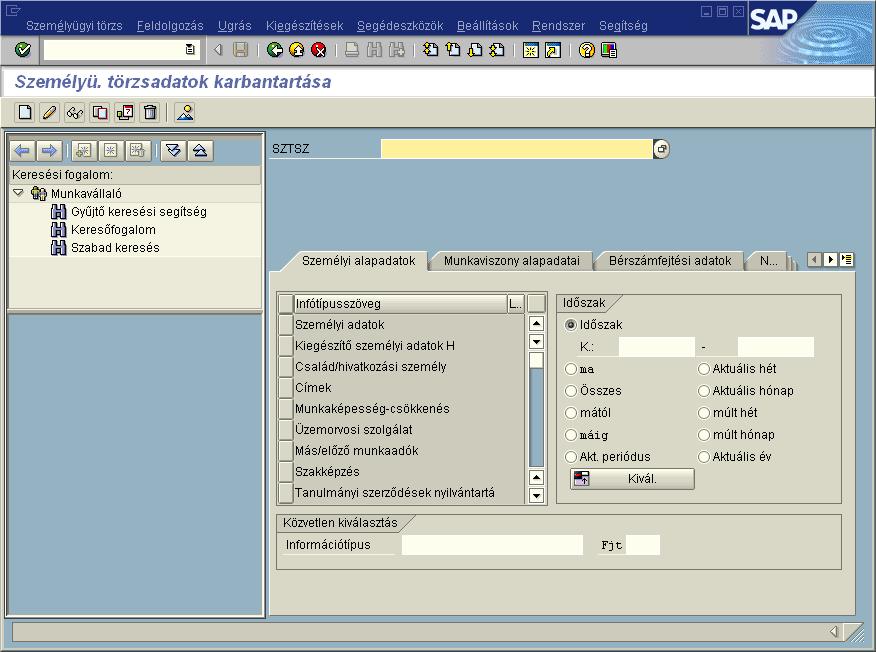Click the previous page icon
Viewport: 876px width, 652px height.
click(453, 50)
